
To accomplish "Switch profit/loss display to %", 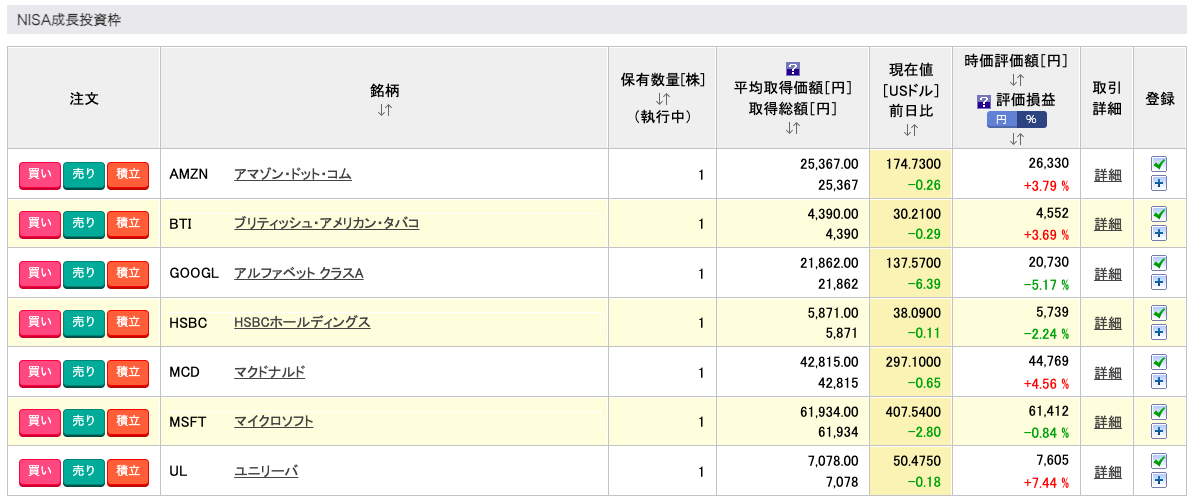I will click(1031, 120).
